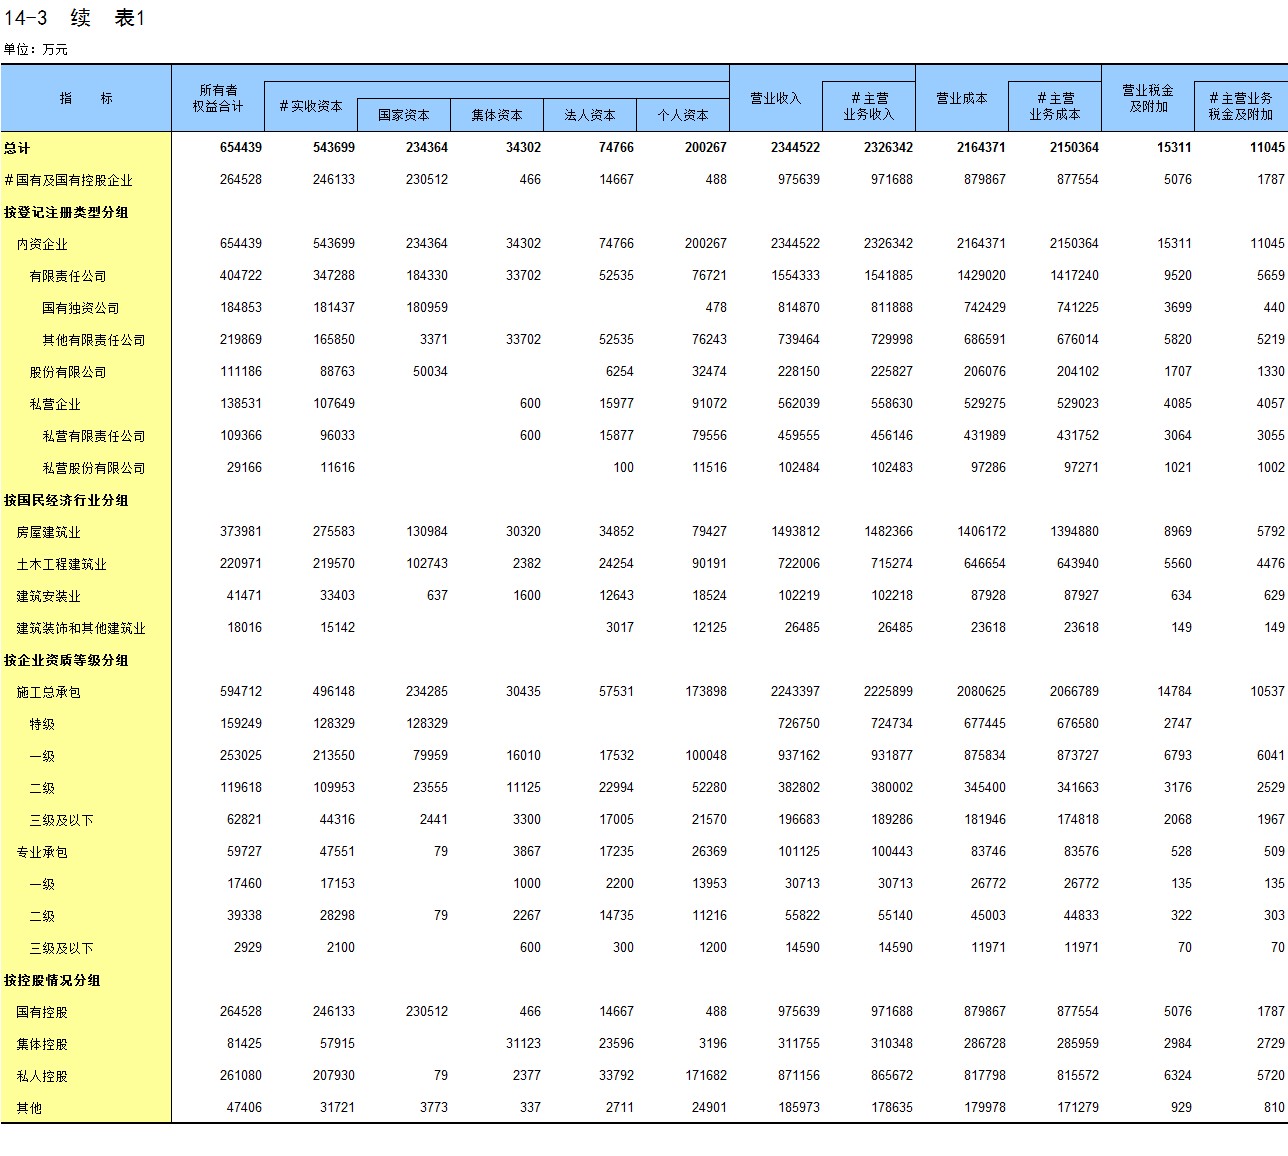This screenshot has height=1156, width=1288.
Task: Click the 按登记注册类型分组 section heading
Action: click(66, 212)
